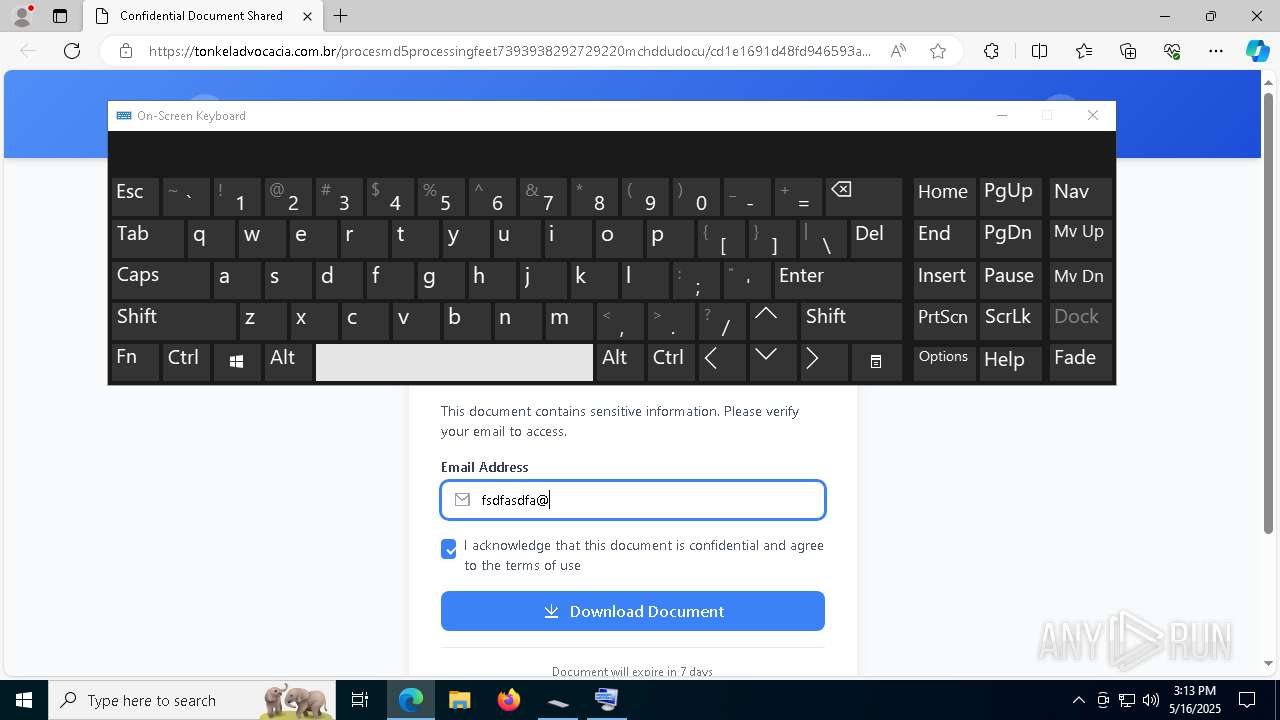The height and width of the screenshot is (720, 1280).
Task: Open the Copilot sidebar
Action: tap(1257, 51)
